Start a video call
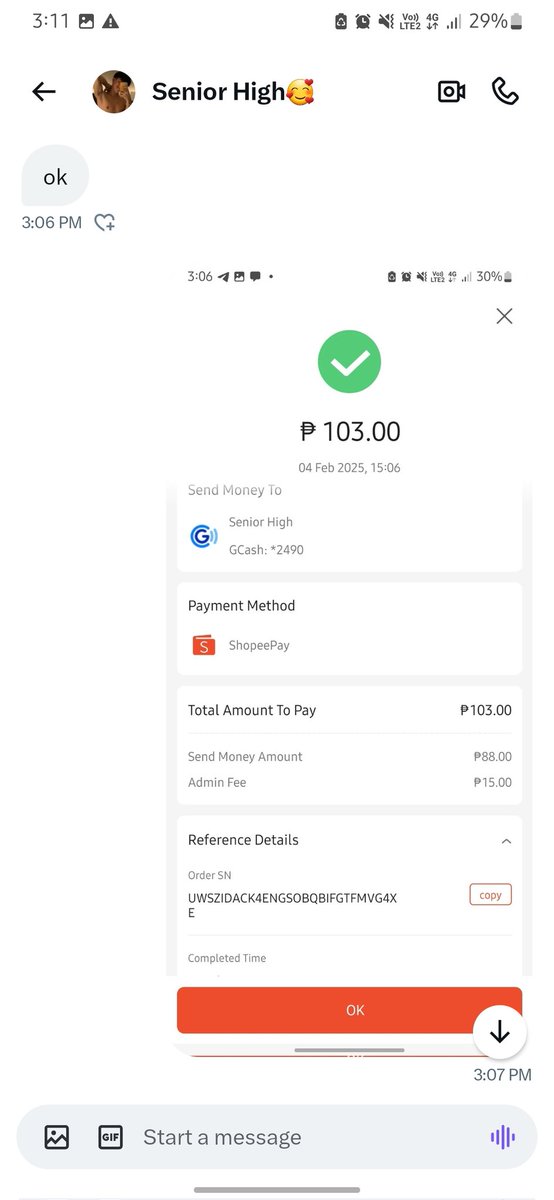This screenshot has height=1200, width=554. coord(452,92)
